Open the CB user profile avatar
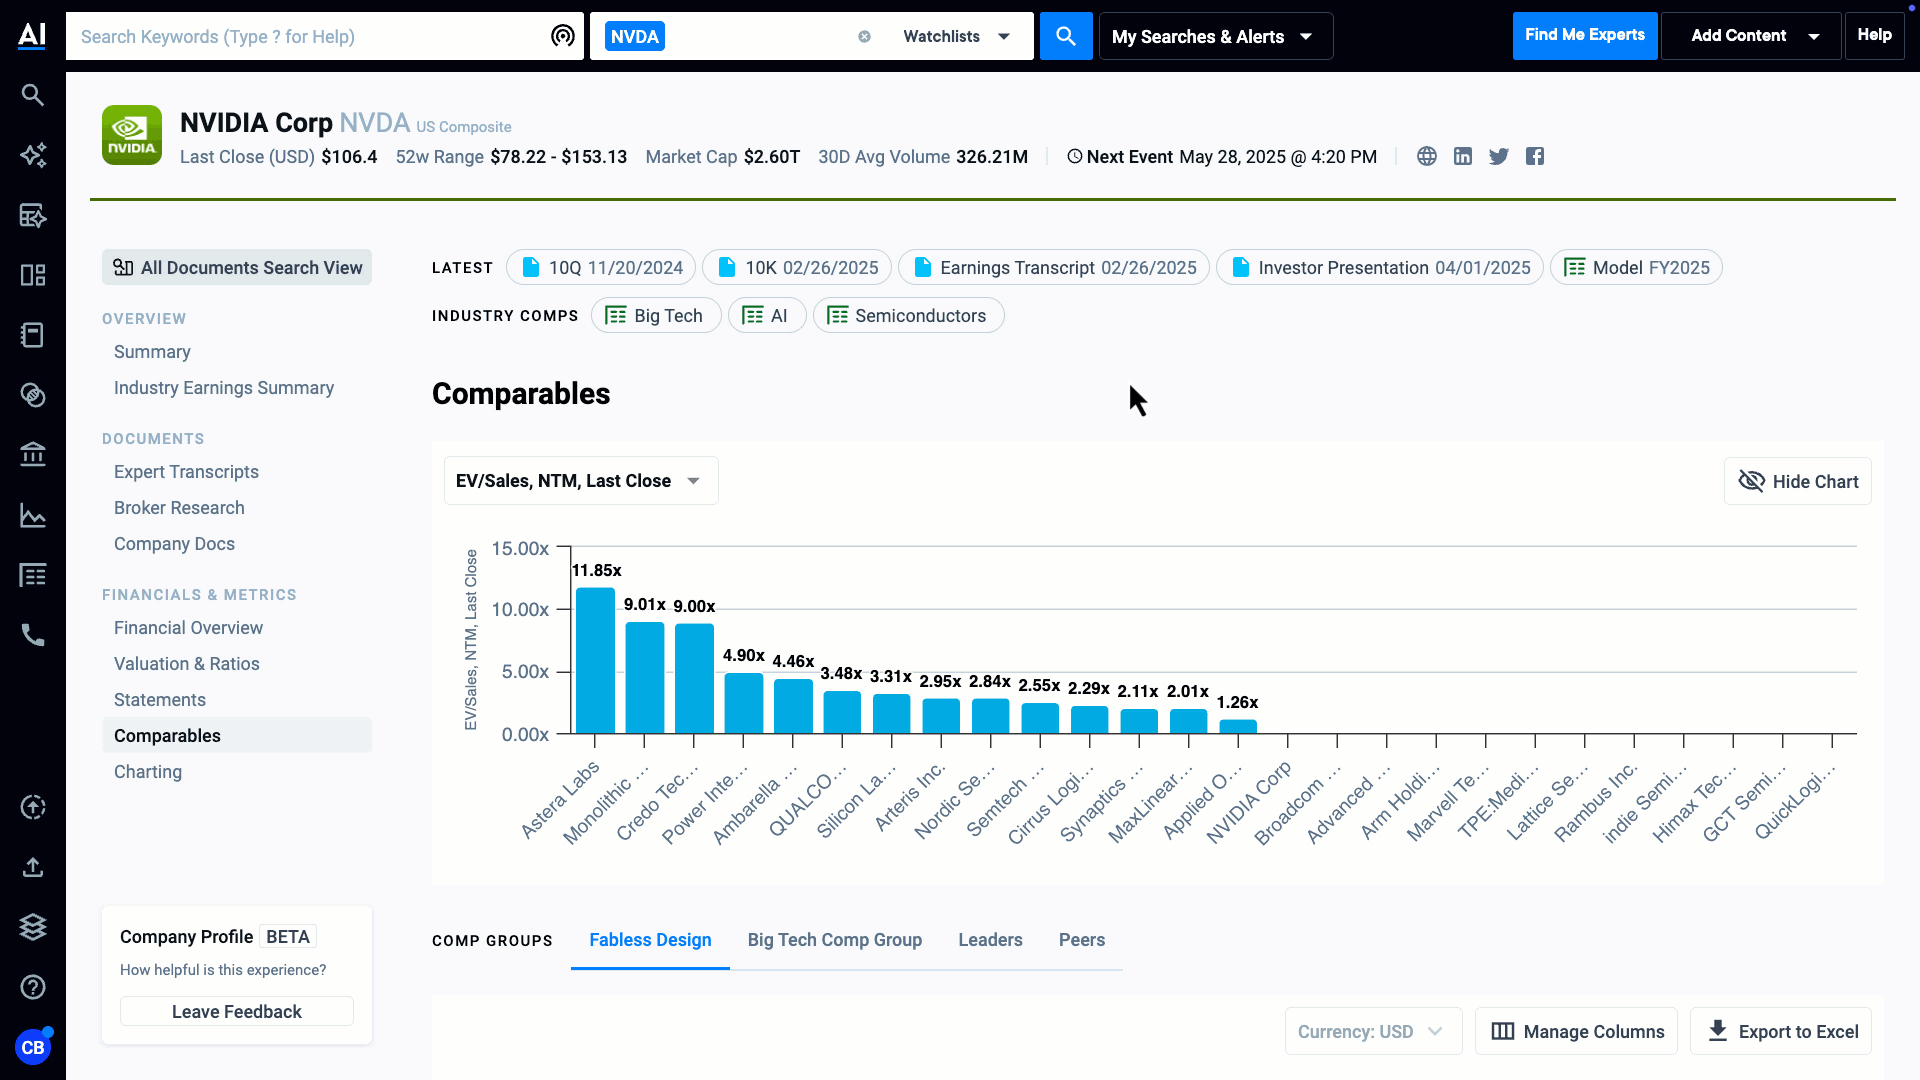This screenshot has width=1920, height=1080. coord(33,1047)
